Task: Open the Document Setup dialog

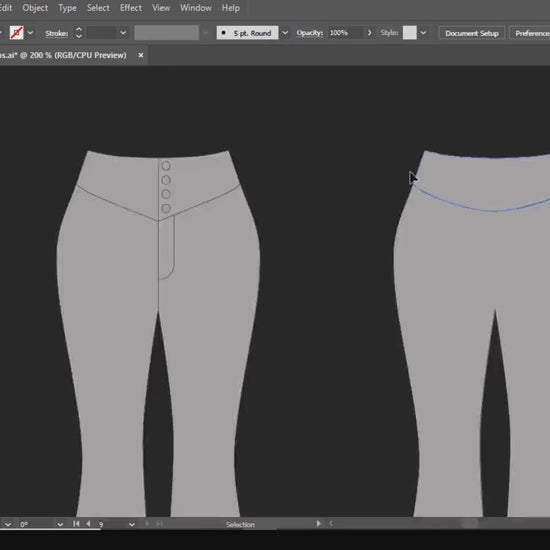Action: point(472,33)
